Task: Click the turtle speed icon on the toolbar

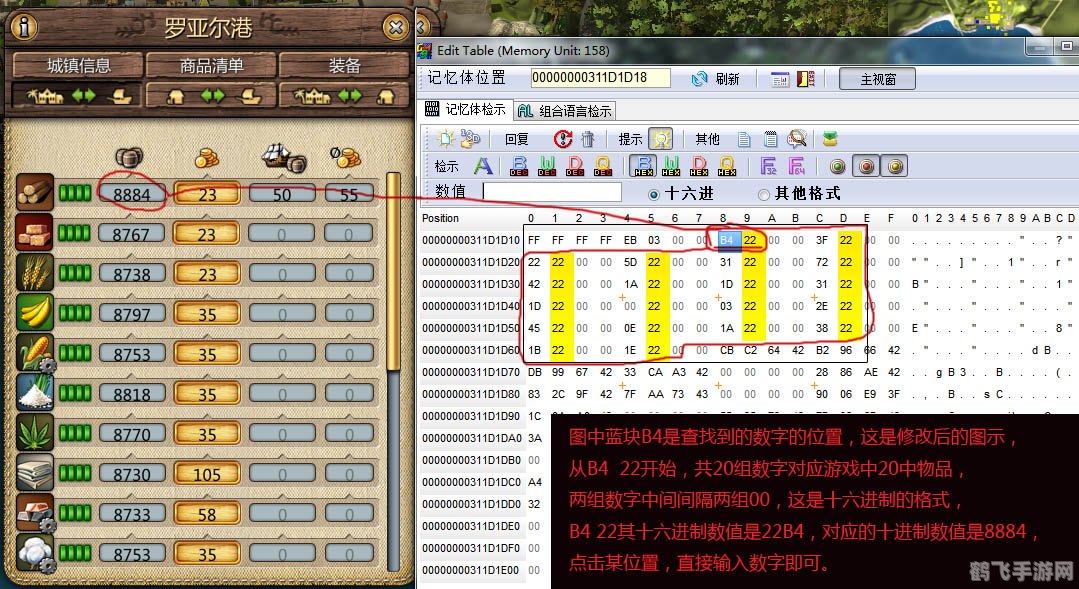Action: (828, 138)
